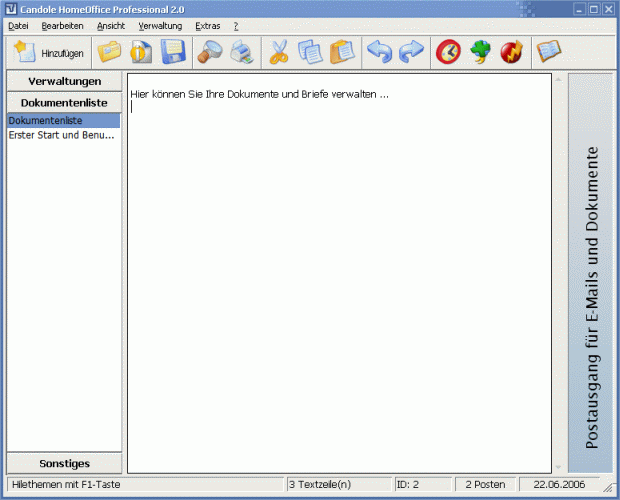Expand the Verwaltungen sidebar section
The image size is (620, 500).
(x=64, y=81)
